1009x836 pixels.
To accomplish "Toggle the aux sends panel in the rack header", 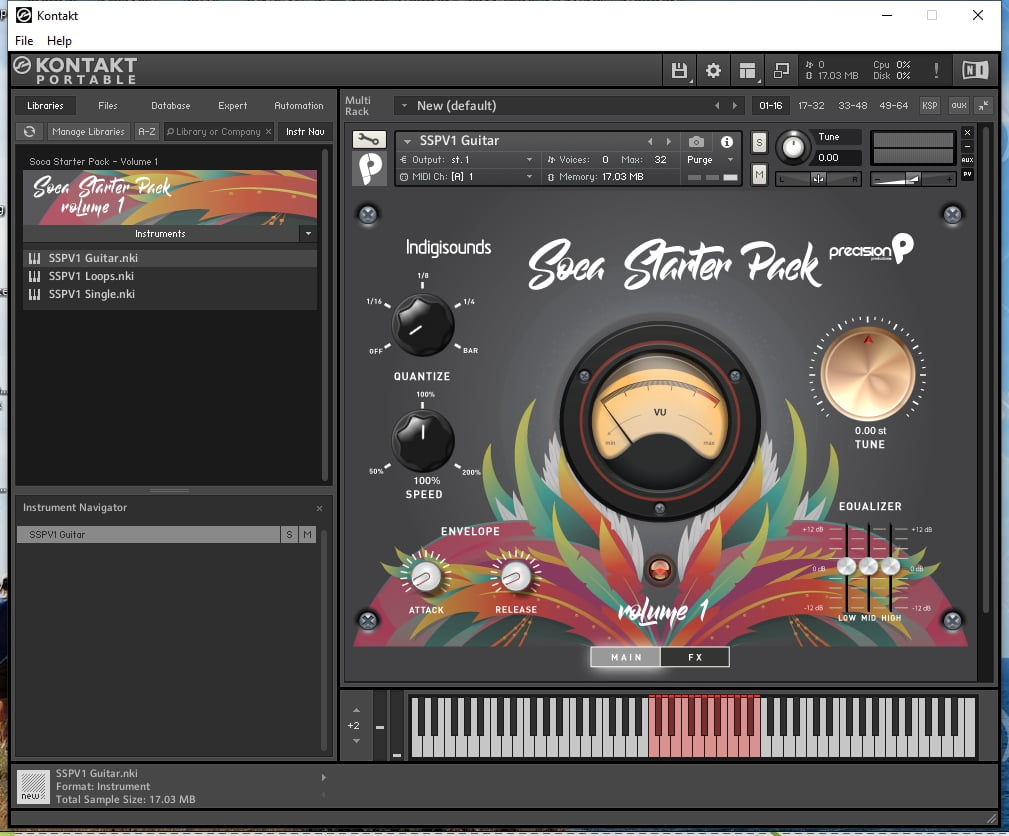I will pyautogui.click(x=959, y=106).
